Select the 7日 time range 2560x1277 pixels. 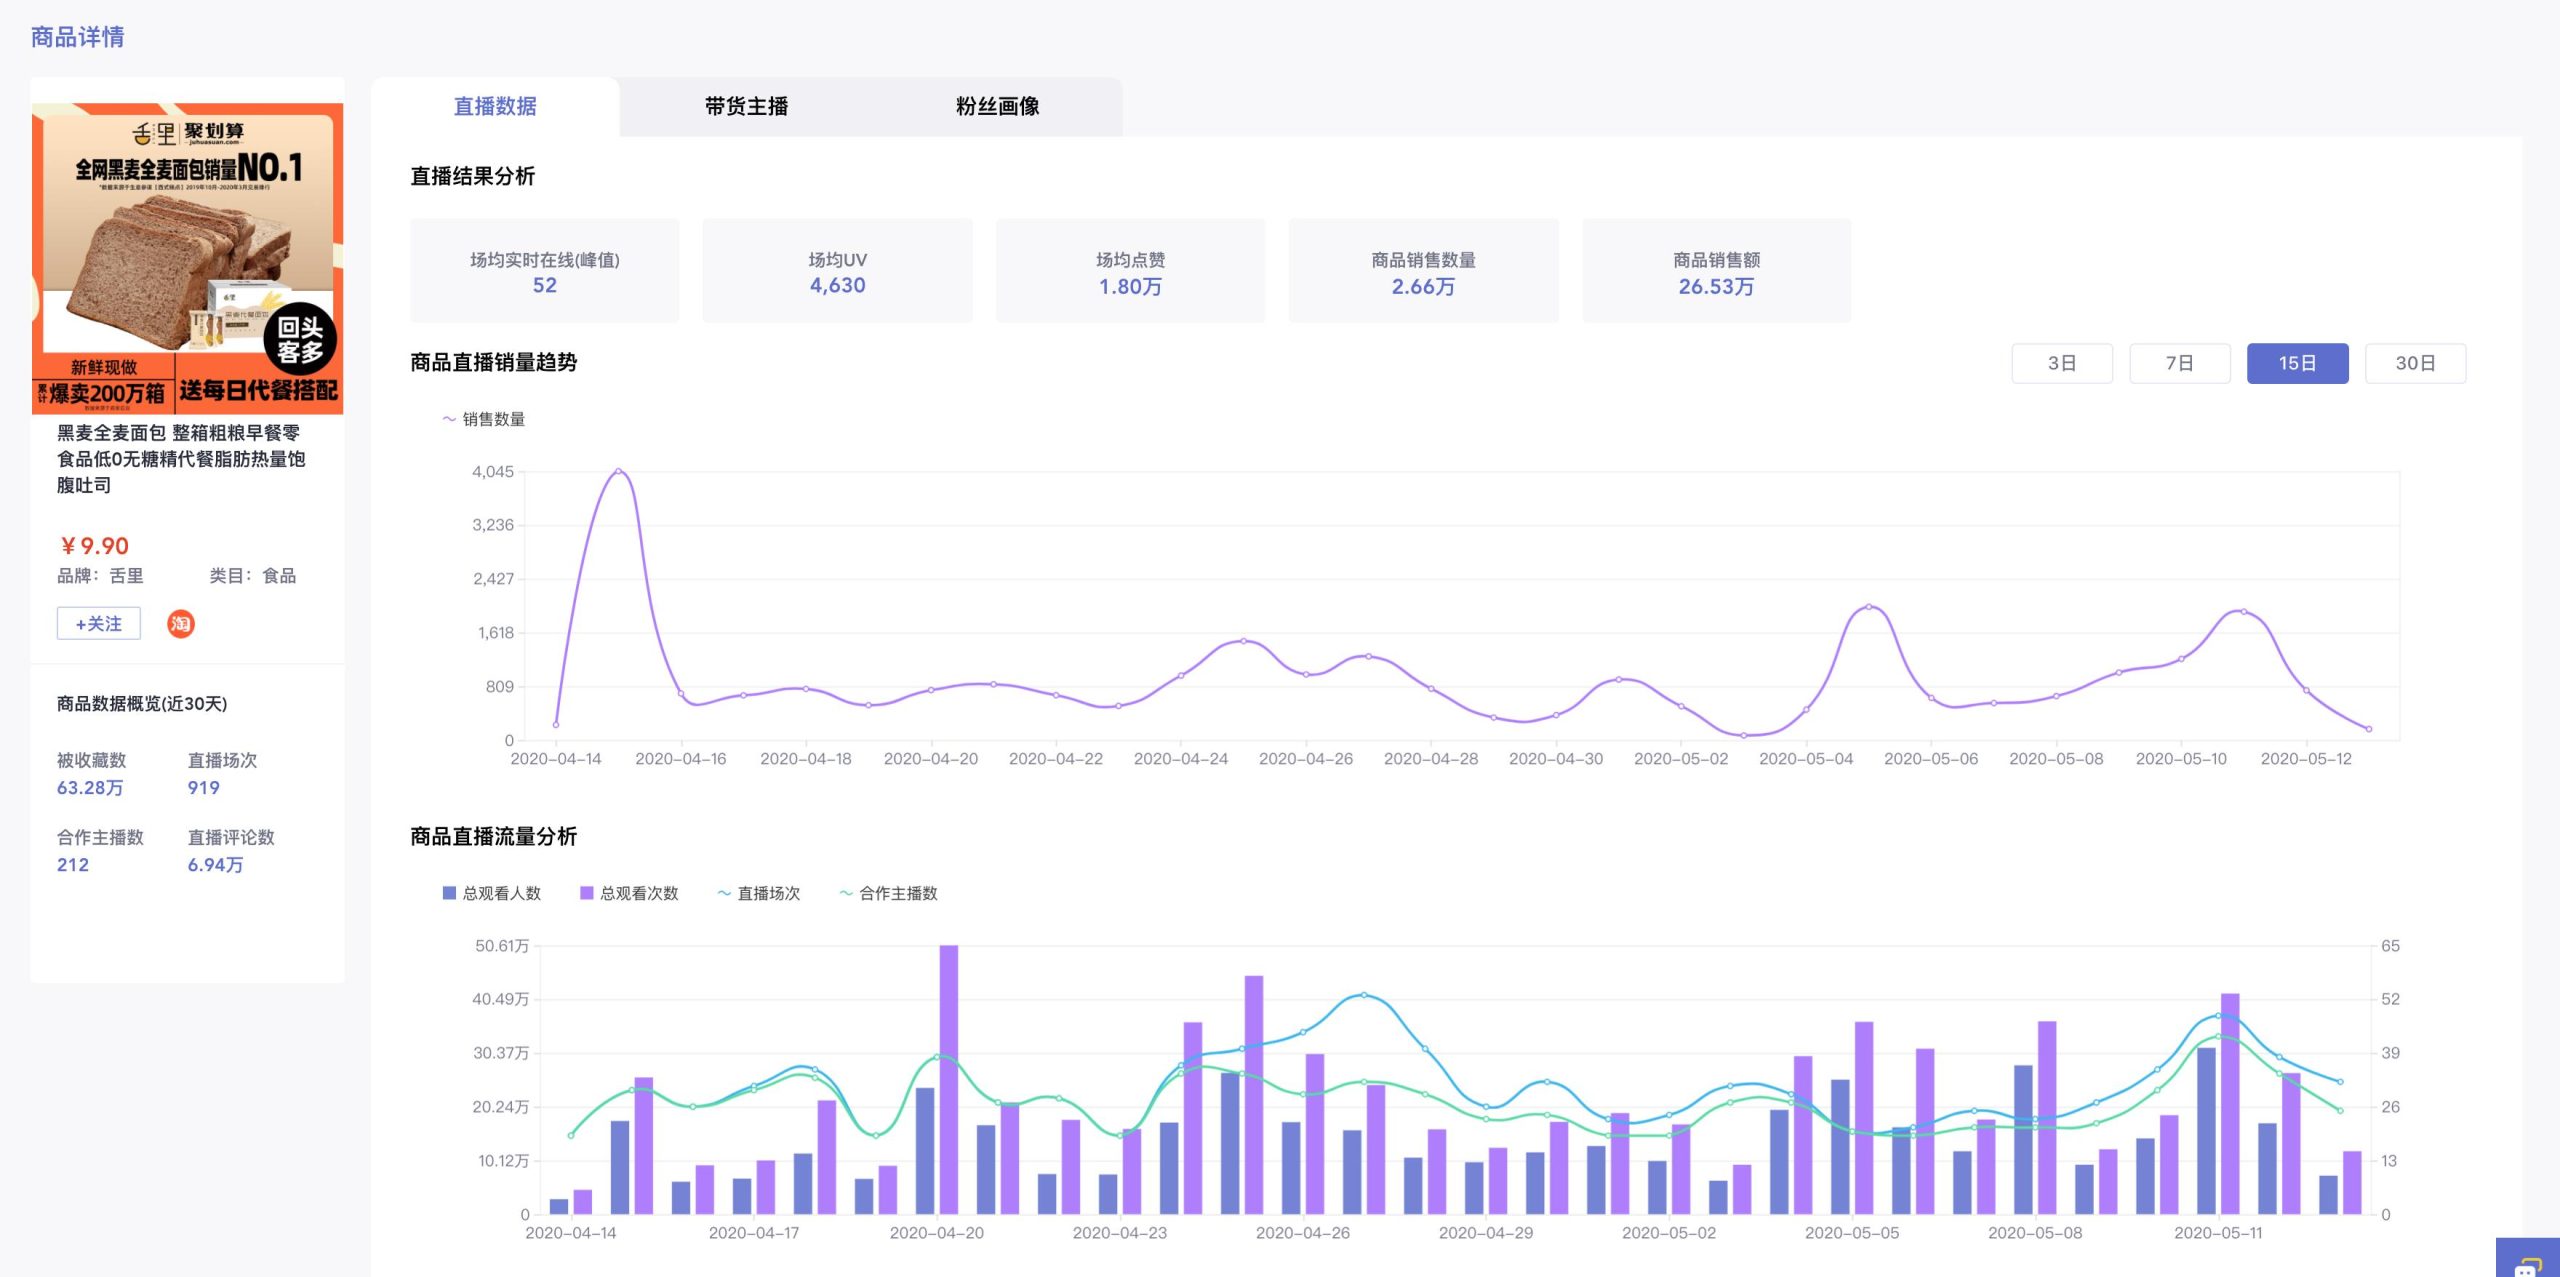(2180, 363)
